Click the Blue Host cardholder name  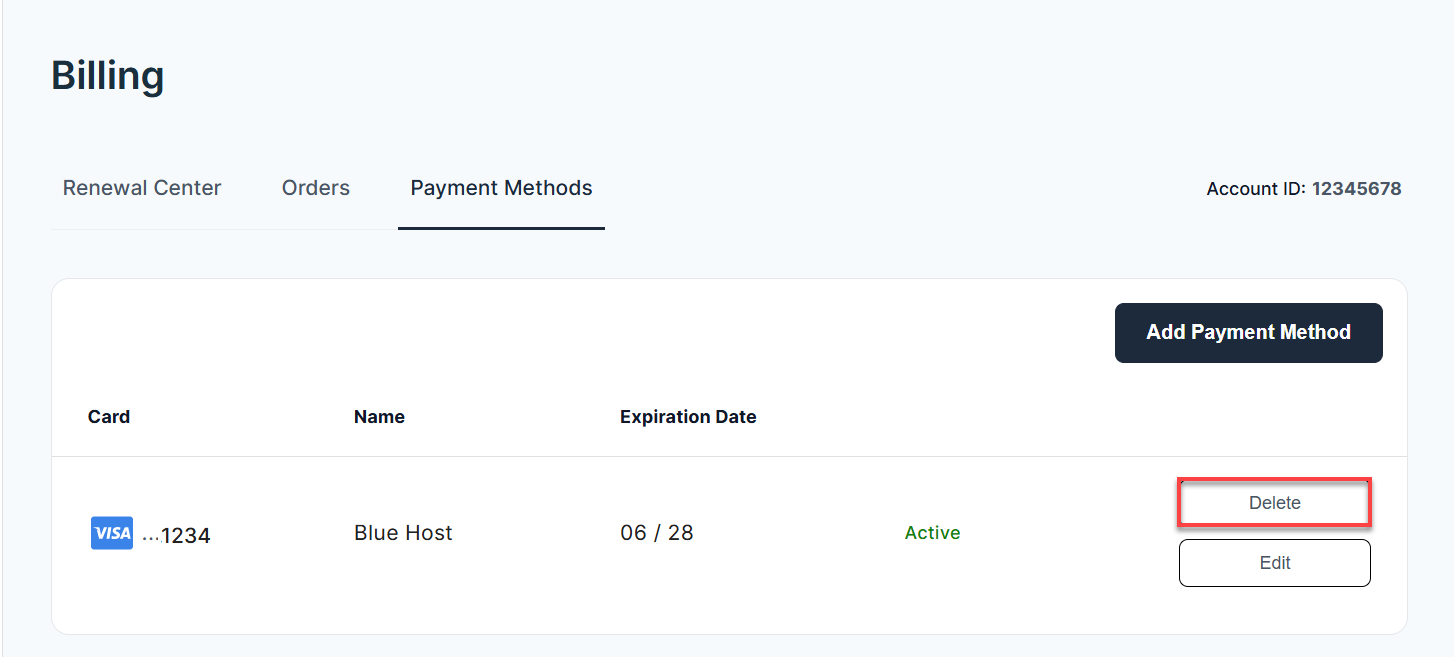[x=403, y=532]
